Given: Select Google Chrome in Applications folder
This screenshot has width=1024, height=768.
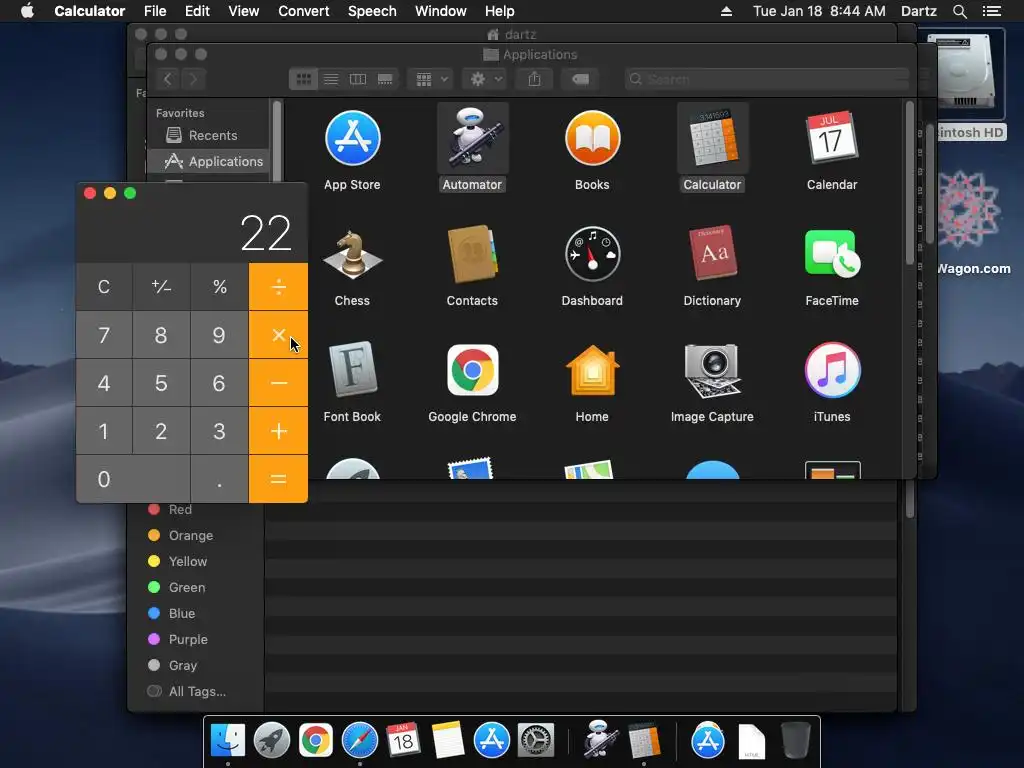Looking at the screenshot, I should point(472,370).
